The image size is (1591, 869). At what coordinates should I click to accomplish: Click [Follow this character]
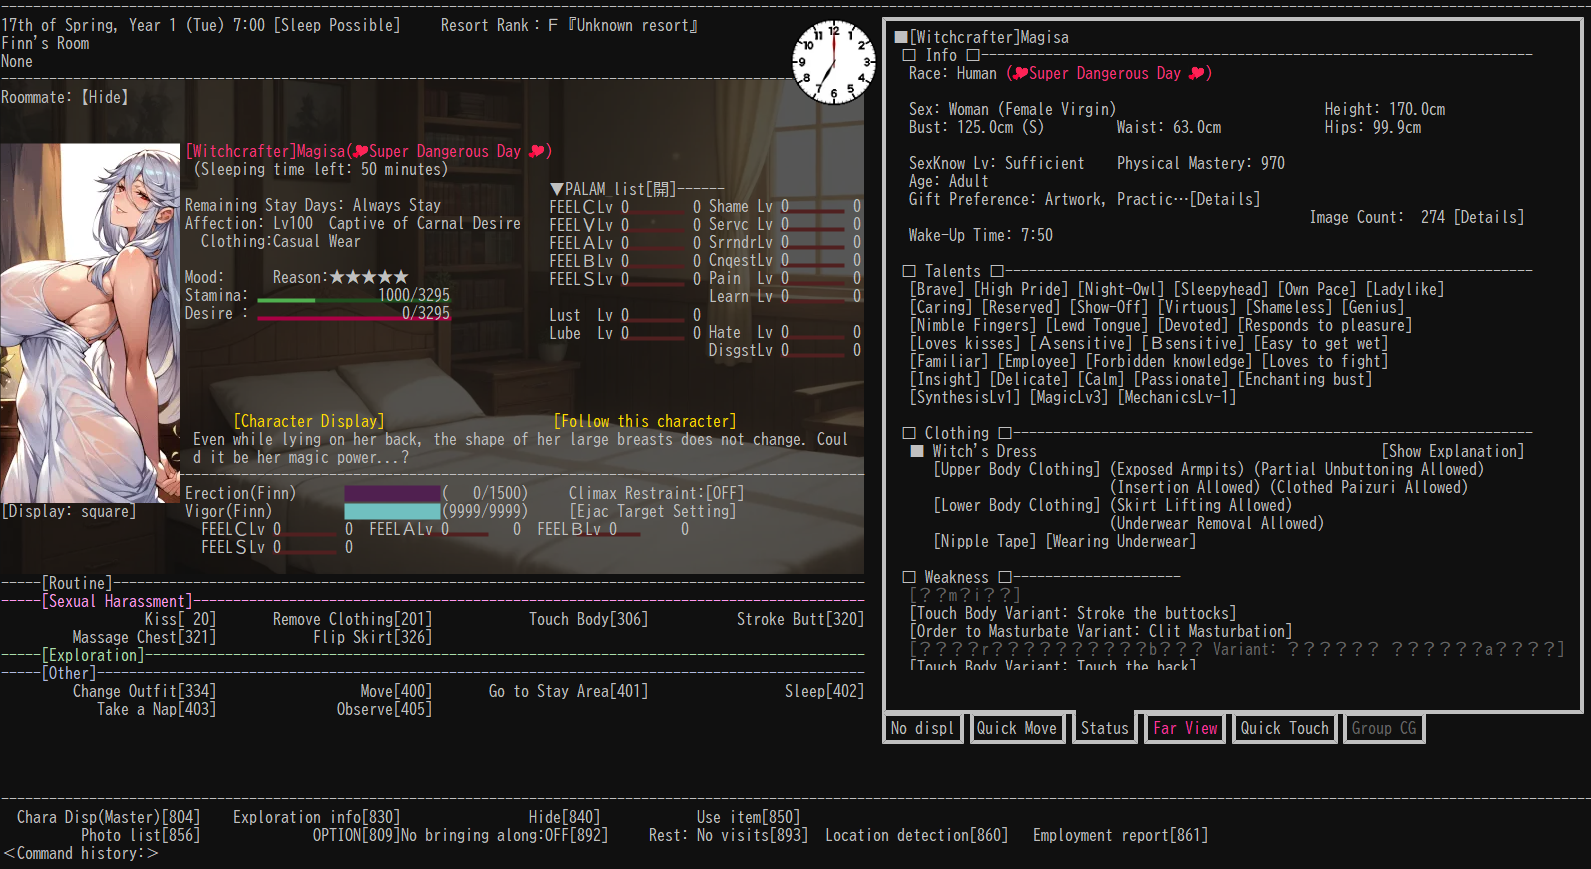point(645,421)
